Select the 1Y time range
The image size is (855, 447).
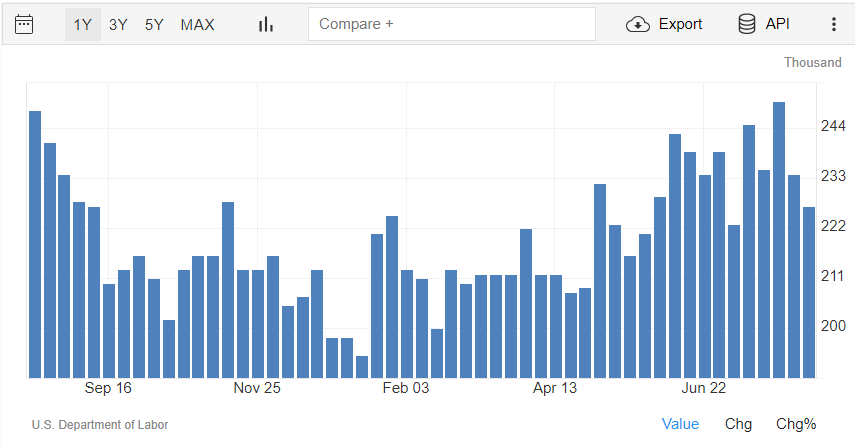(x=83, y=25)
